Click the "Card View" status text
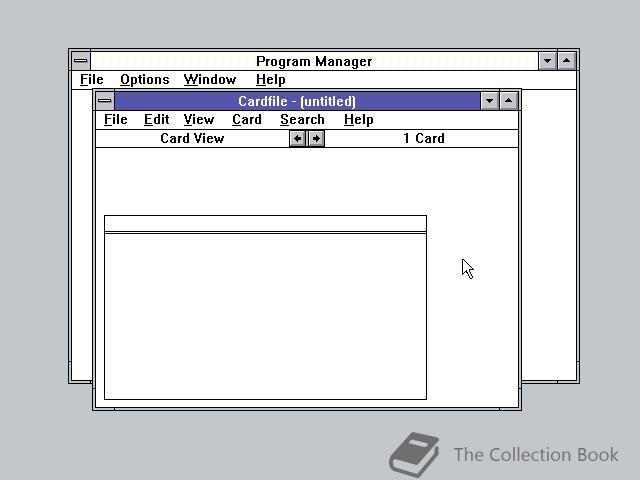This screenshot has height=480, width=640. (192, 138)
